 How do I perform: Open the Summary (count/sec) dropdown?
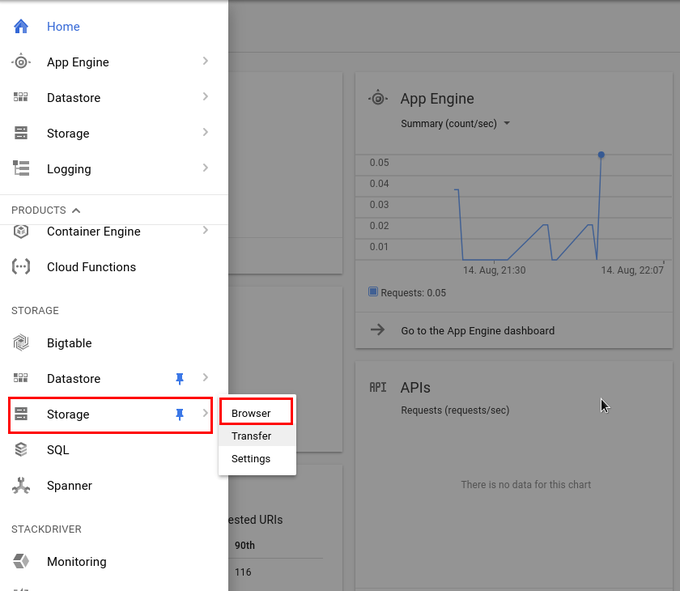[x=455, y=124]
